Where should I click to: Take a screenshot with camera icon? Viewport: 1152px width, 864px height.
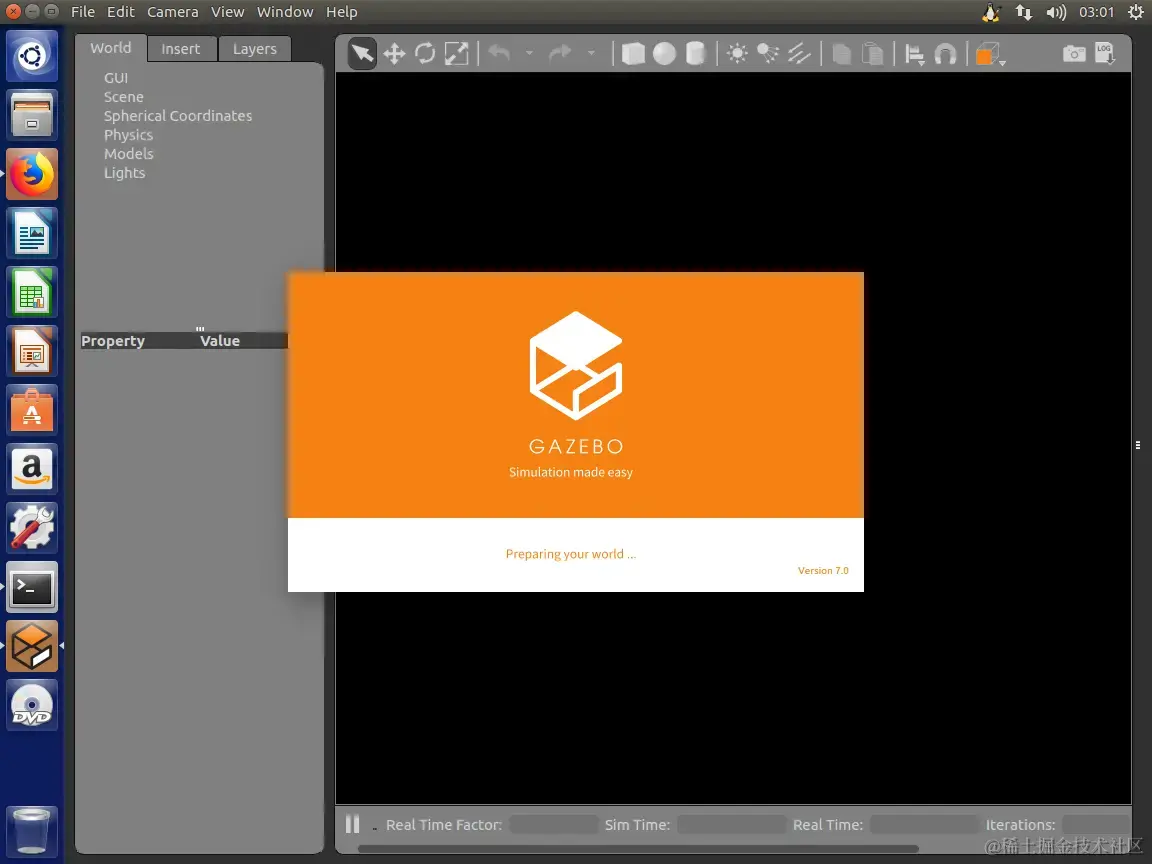pyautogui.click(x=1074, y=54)
